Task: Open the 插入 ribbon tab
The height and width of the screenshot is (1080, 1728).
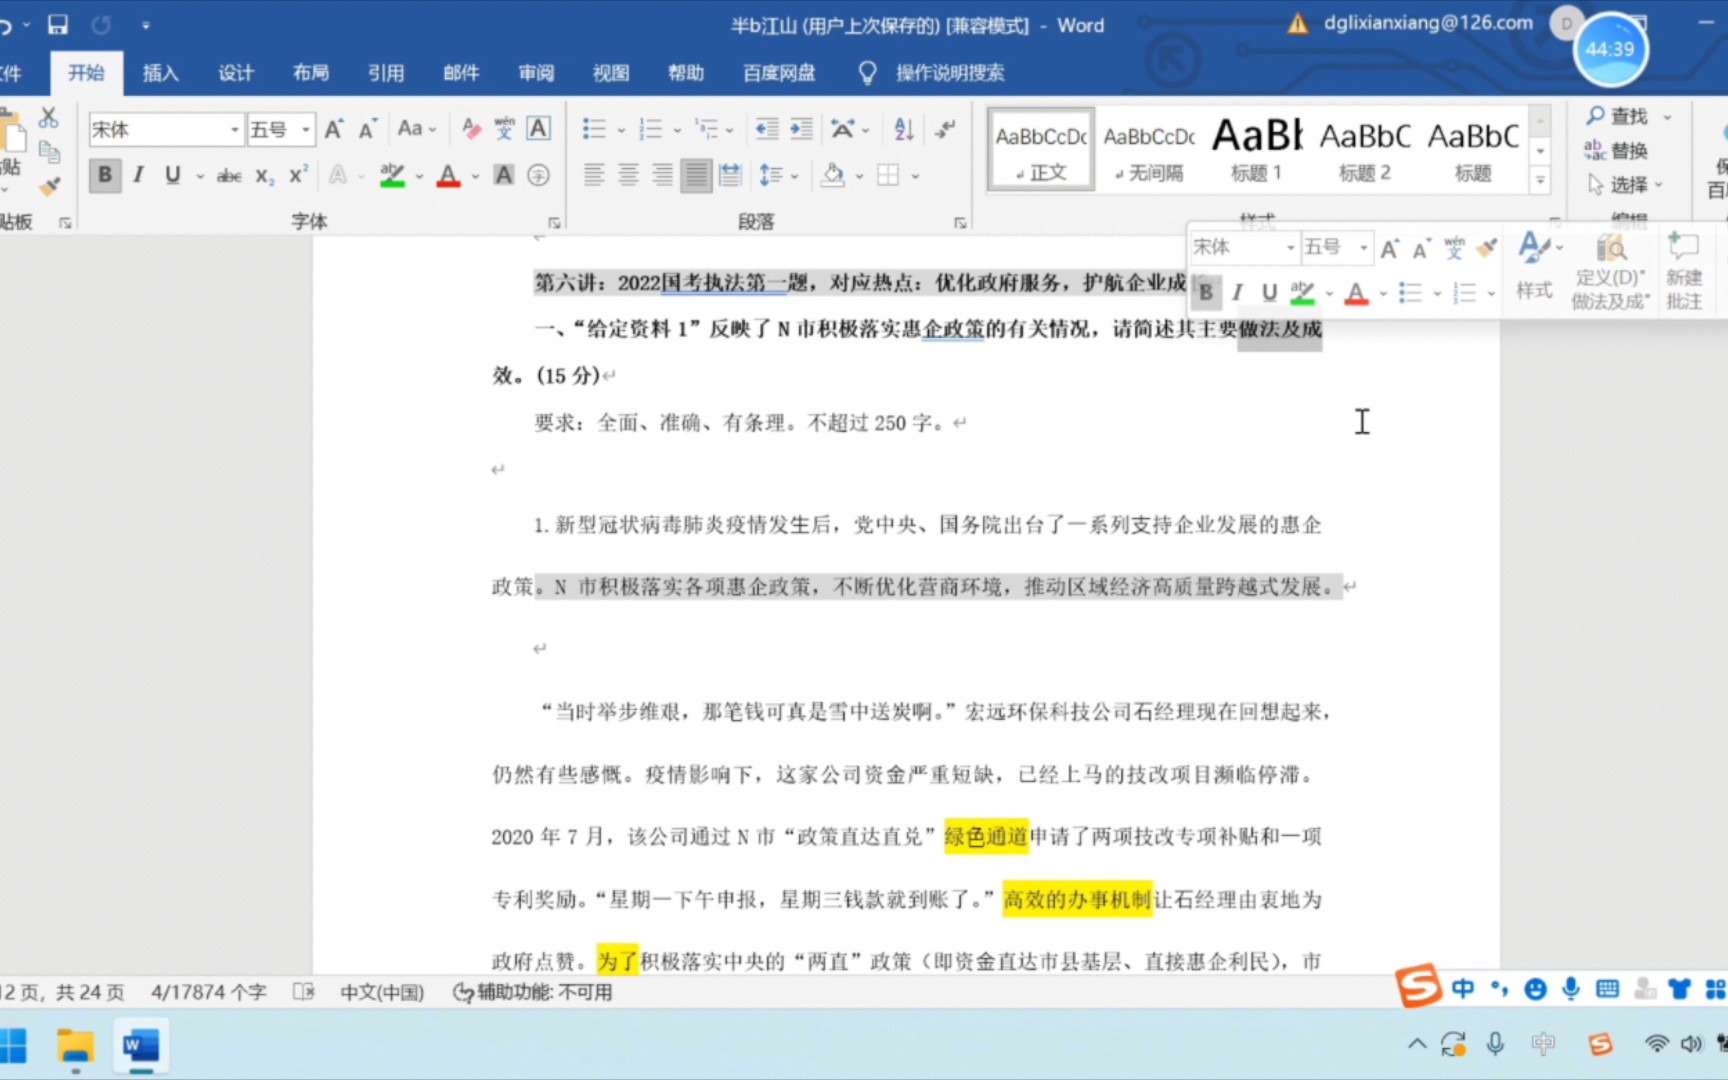Action: (x=160, y=73)
